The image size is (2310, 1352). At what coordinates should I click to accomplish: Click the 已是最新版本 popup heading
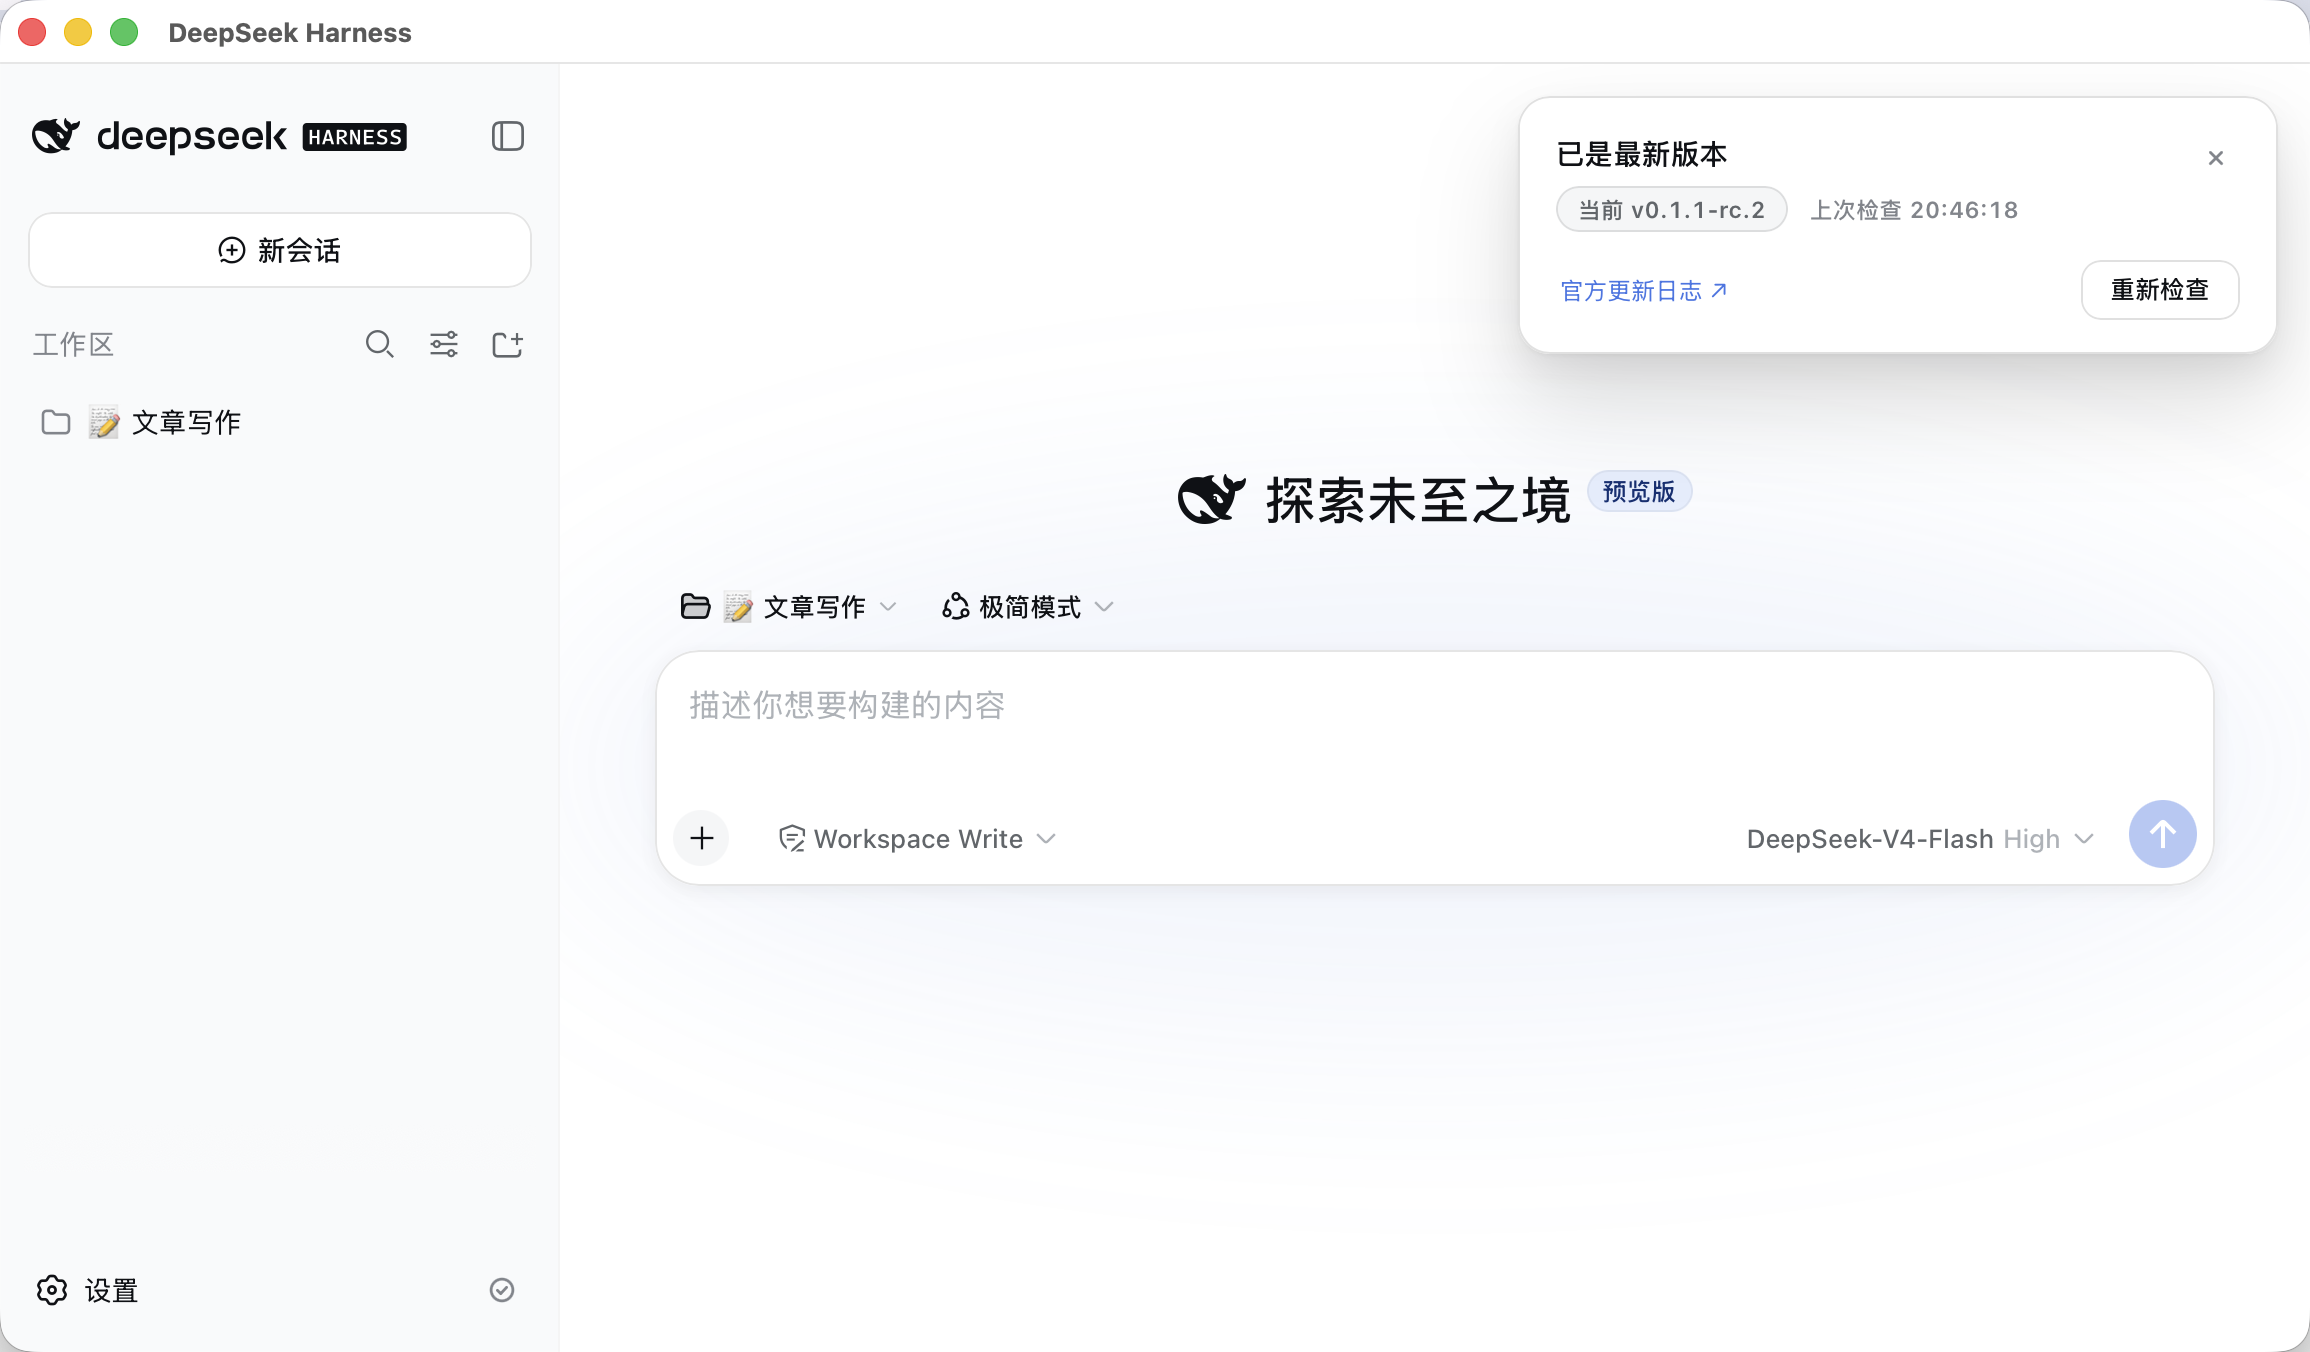[x=1642, y=154]
